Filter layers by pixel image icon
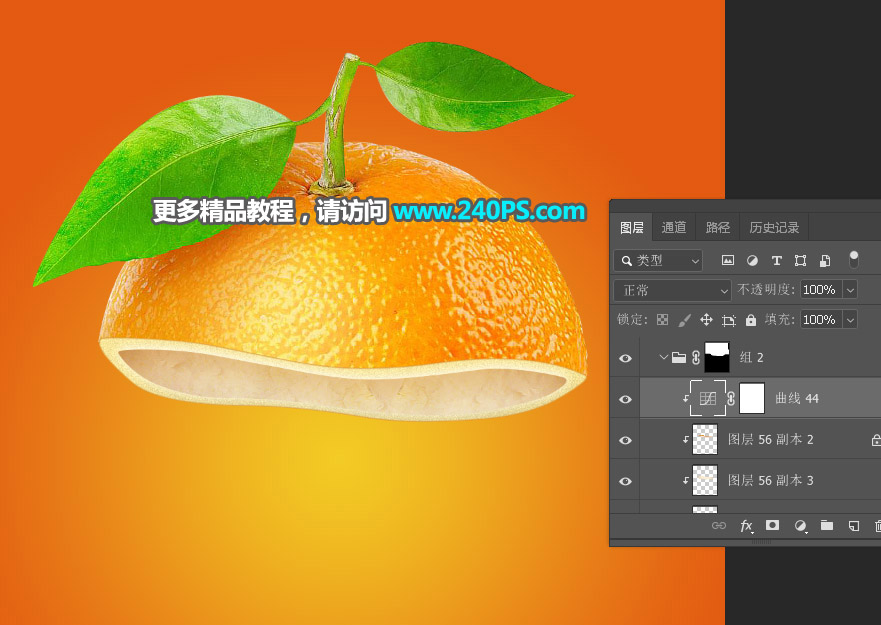 click(x=728, y=260)
